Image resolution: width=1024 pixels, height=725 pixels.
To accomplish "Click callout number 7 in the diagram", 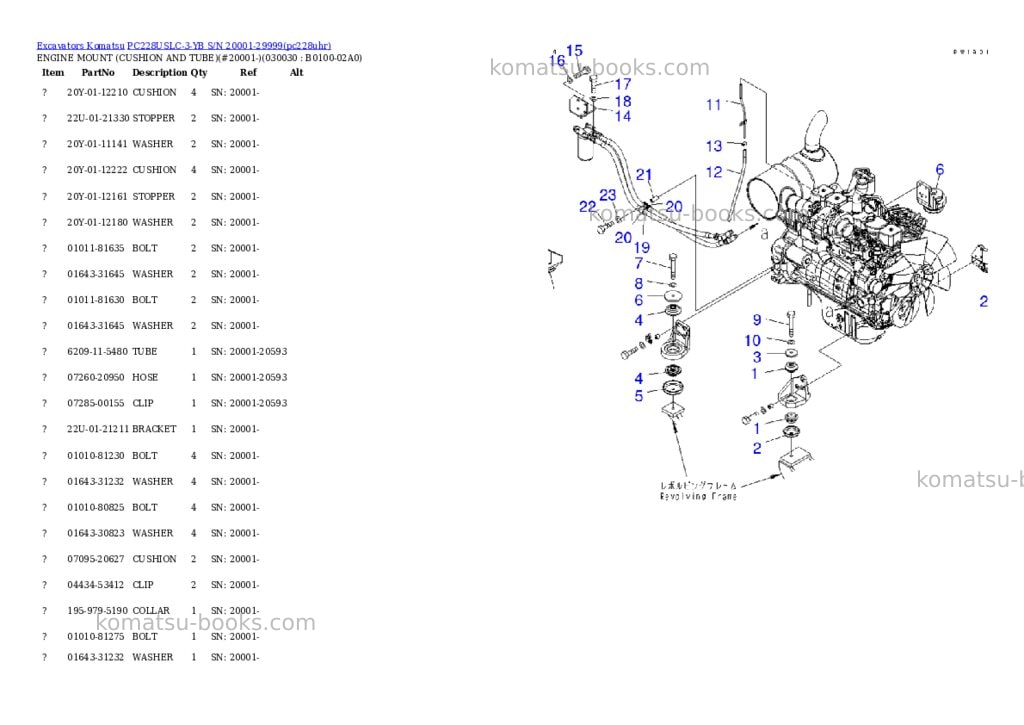I will 639,263.
